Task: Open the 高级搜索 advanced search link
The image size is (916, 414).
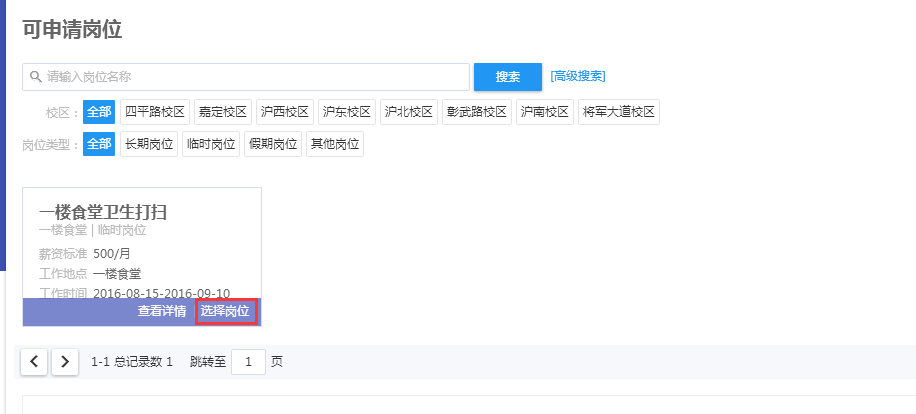Action: pyautogui.click(x=577, y=76)
